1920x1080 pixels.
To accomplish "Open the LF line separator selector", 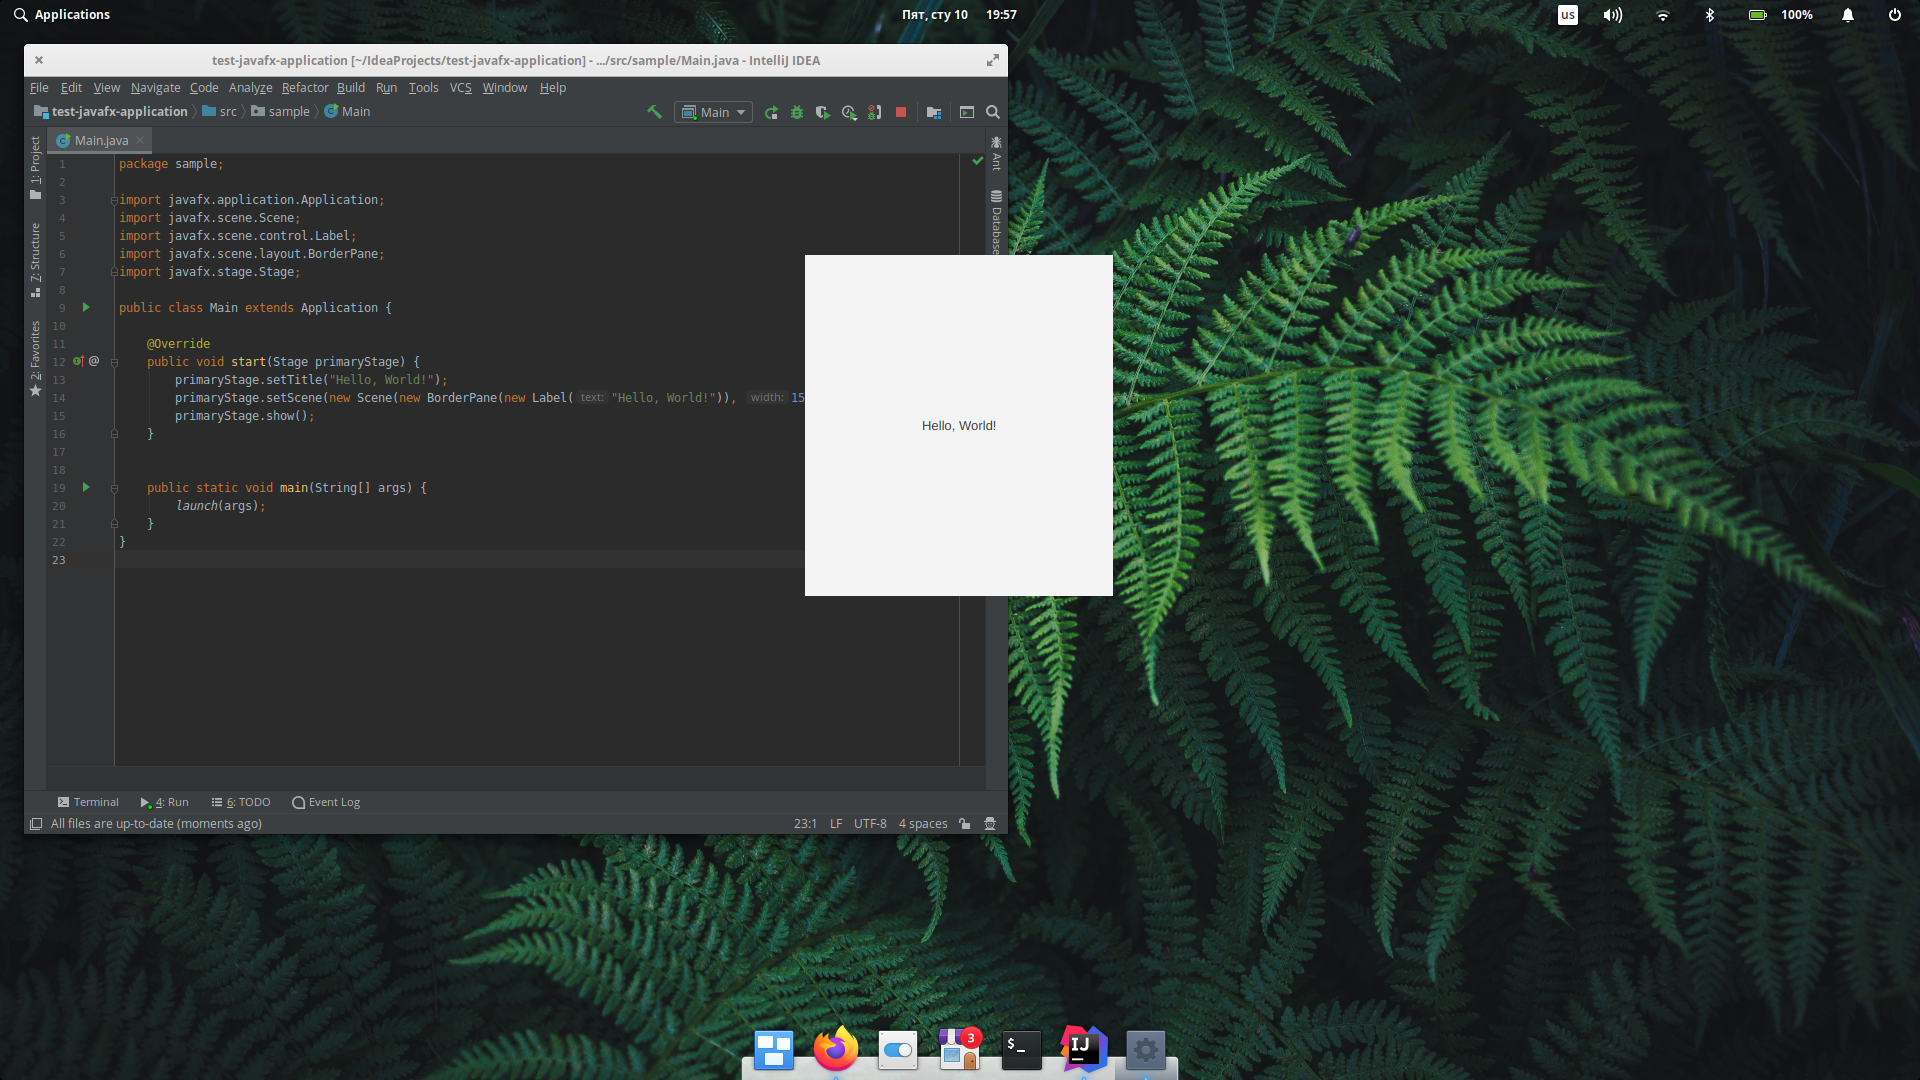I will point(836,824).
